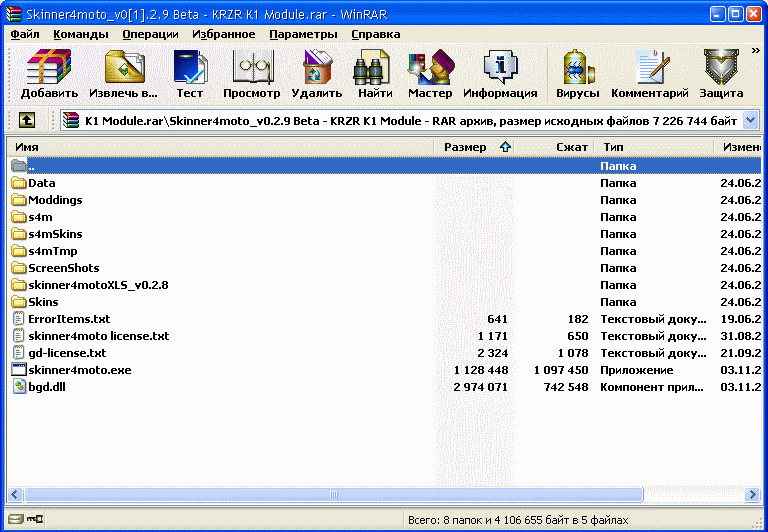This screenshot has width=768, height=532.
Task: Click the Найти binoculars icon
Action: click(371, 67)
